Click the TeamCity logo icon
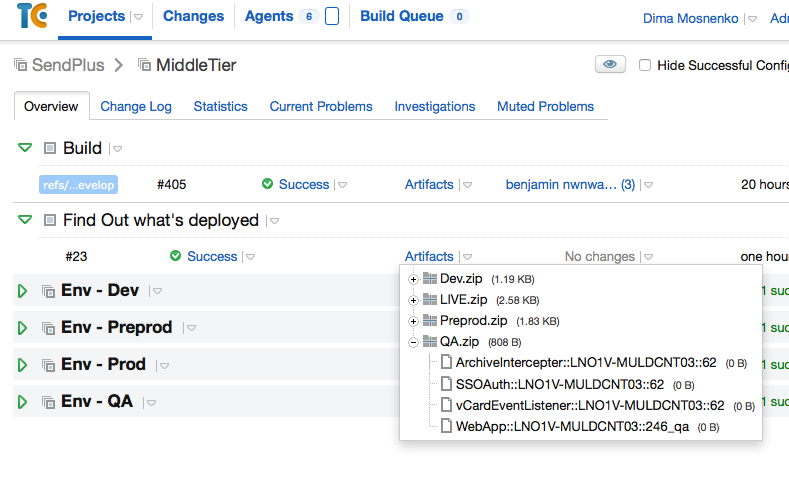This screenshot has width=789, height=491. click(32, 16)
